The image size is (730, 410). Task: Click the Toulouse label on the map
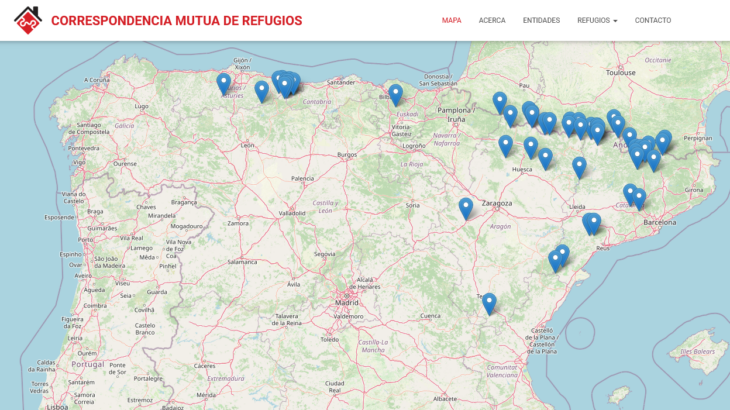click(621, 73)
